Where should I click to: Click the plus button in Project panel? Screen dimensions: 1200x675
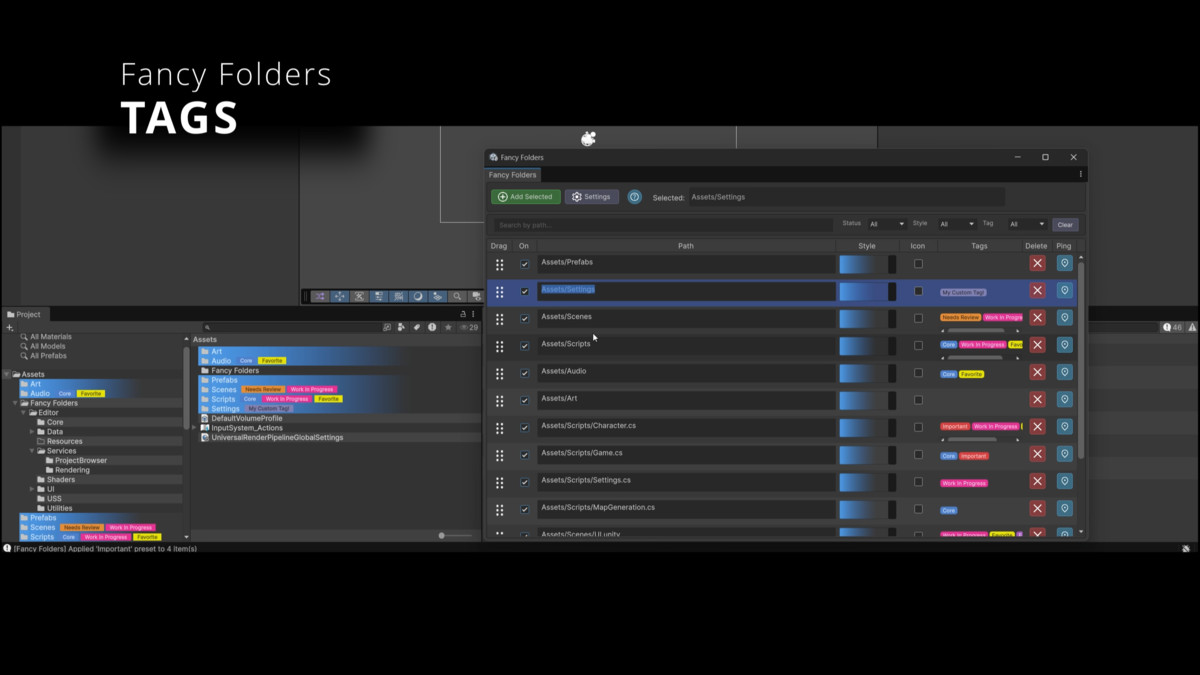click(10, 327)
